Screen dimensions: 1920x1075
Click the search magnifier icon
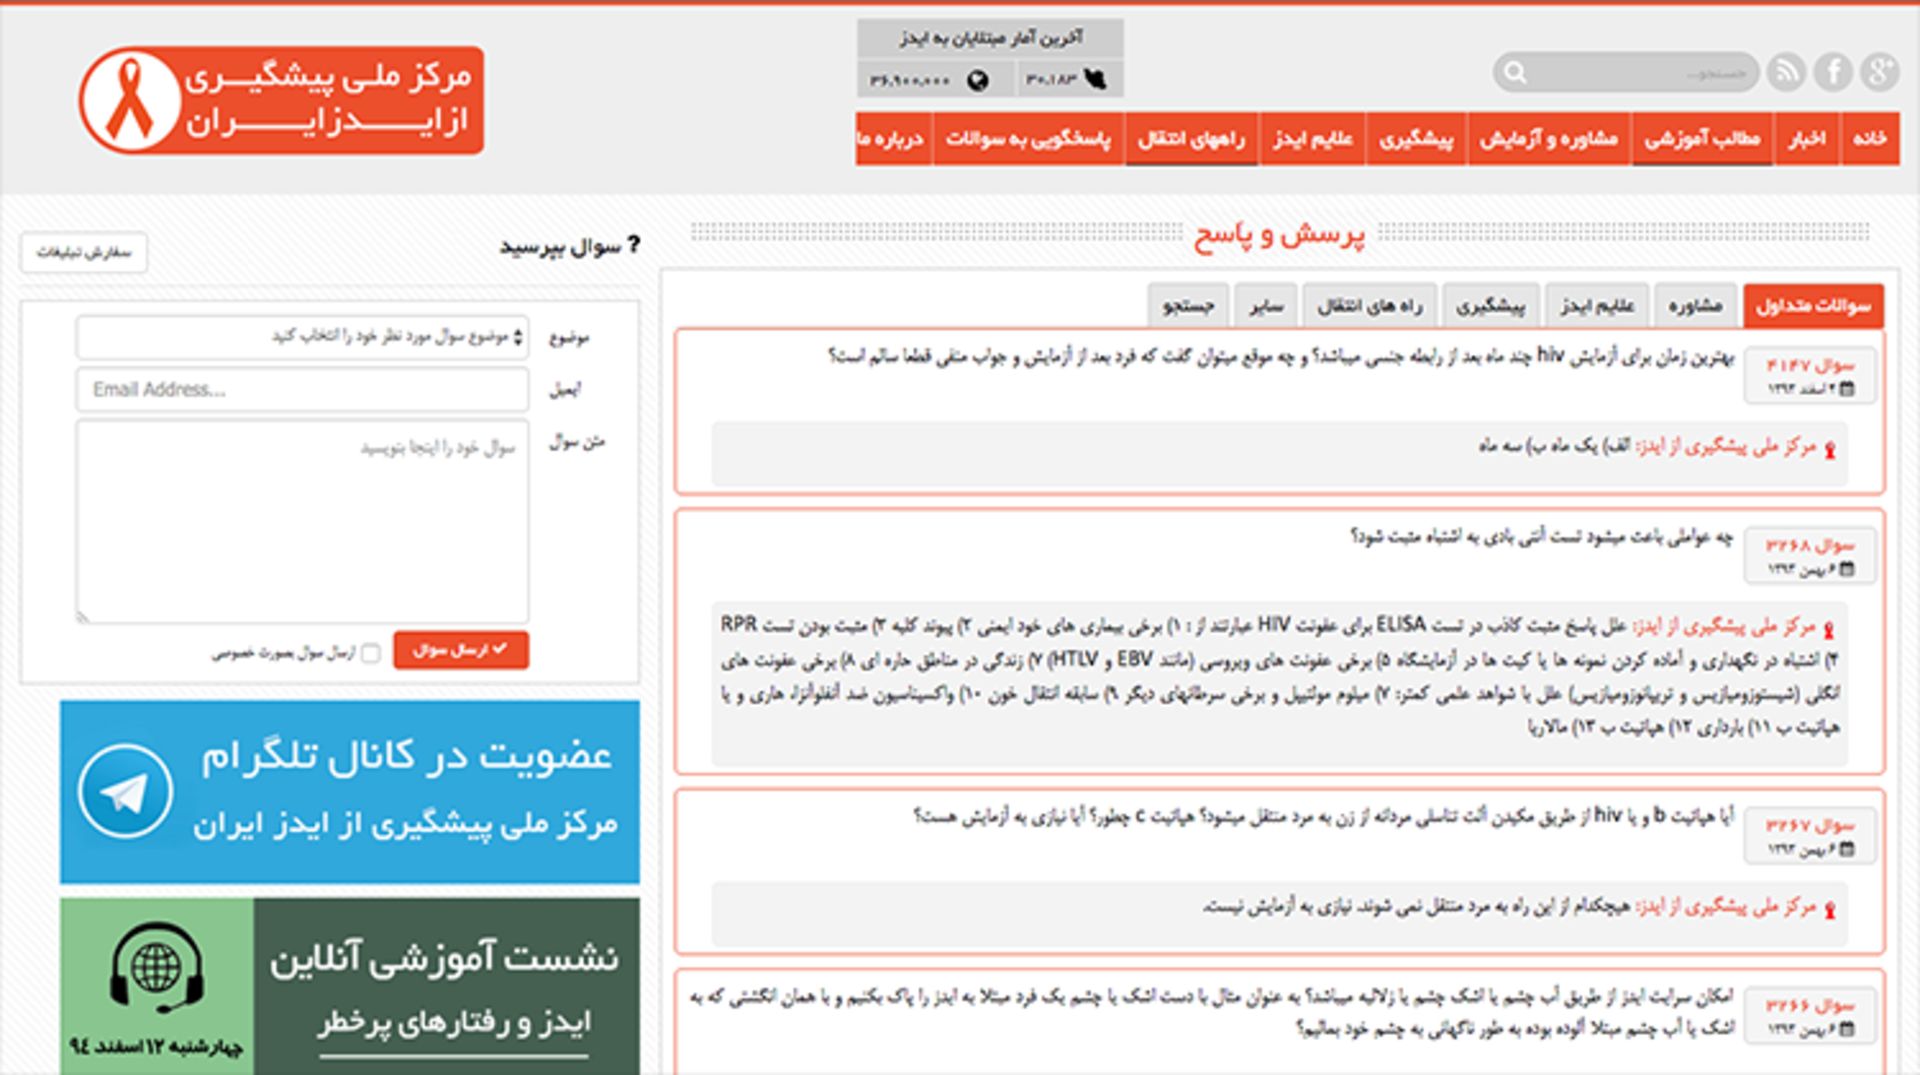[x=1516, y=73]
